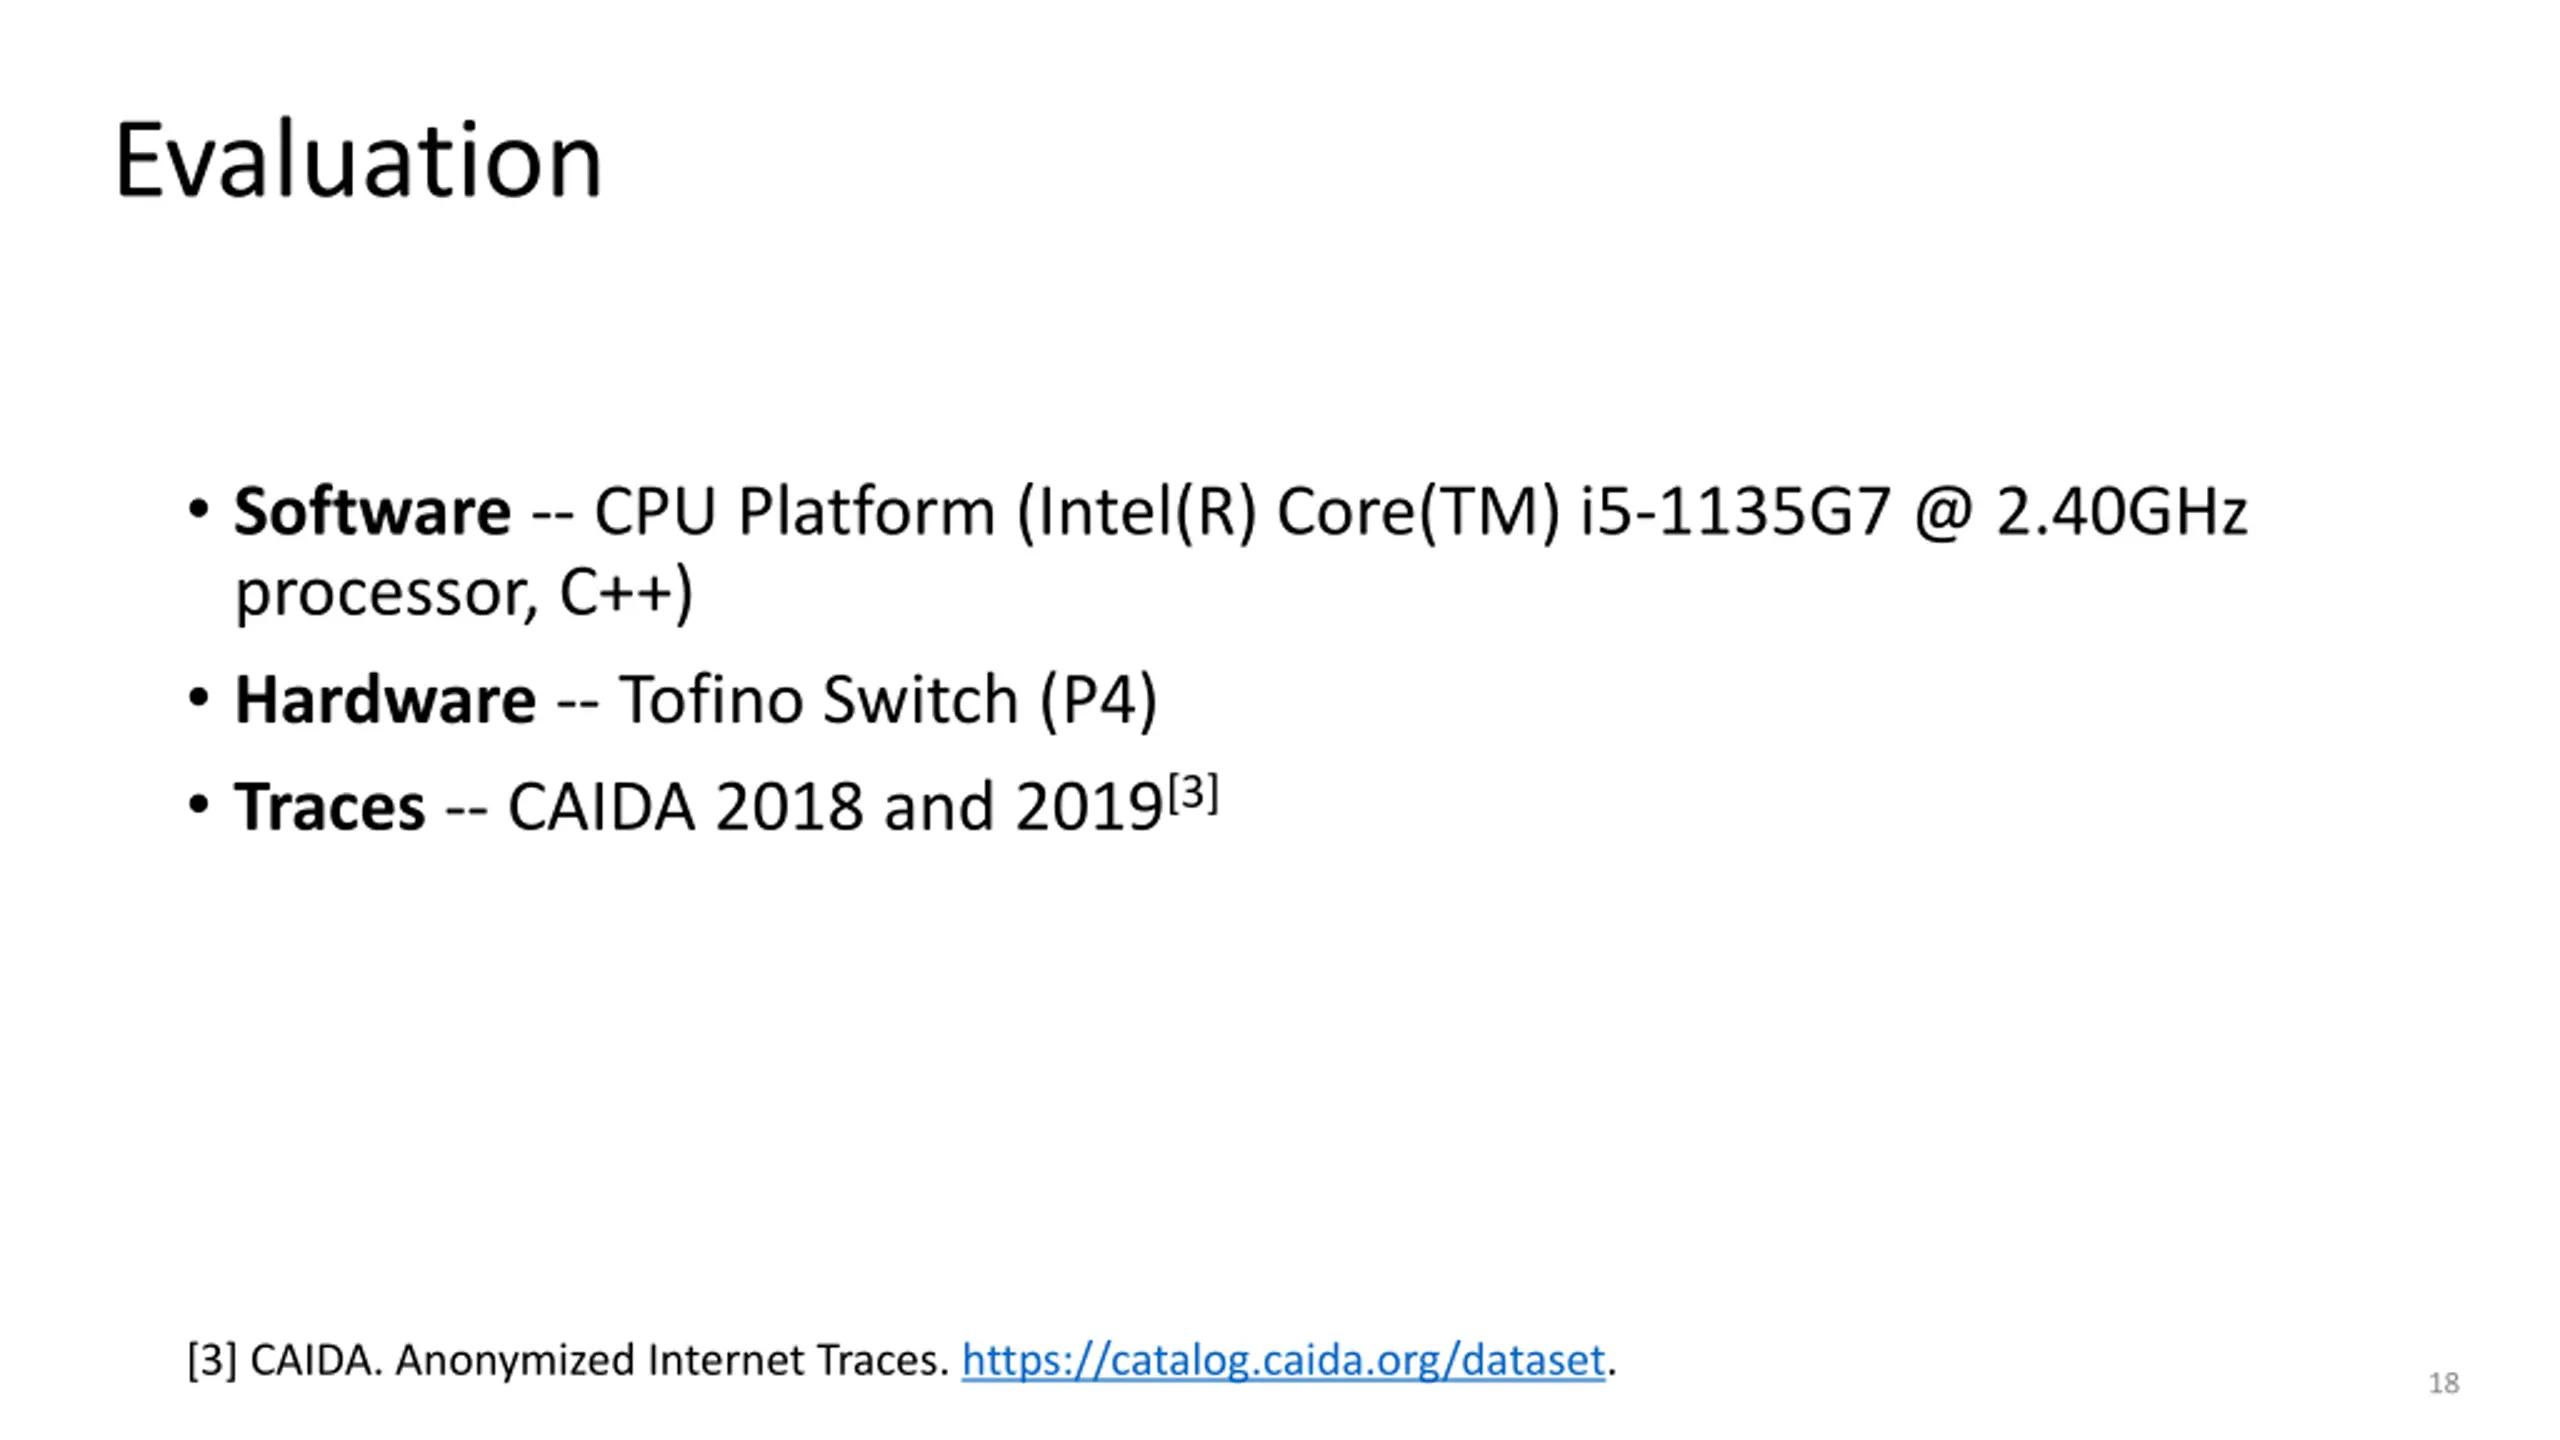Click the Evaluation slide title
Viewport: 2560px width, 1440px height.
click(x=358, y=160)
